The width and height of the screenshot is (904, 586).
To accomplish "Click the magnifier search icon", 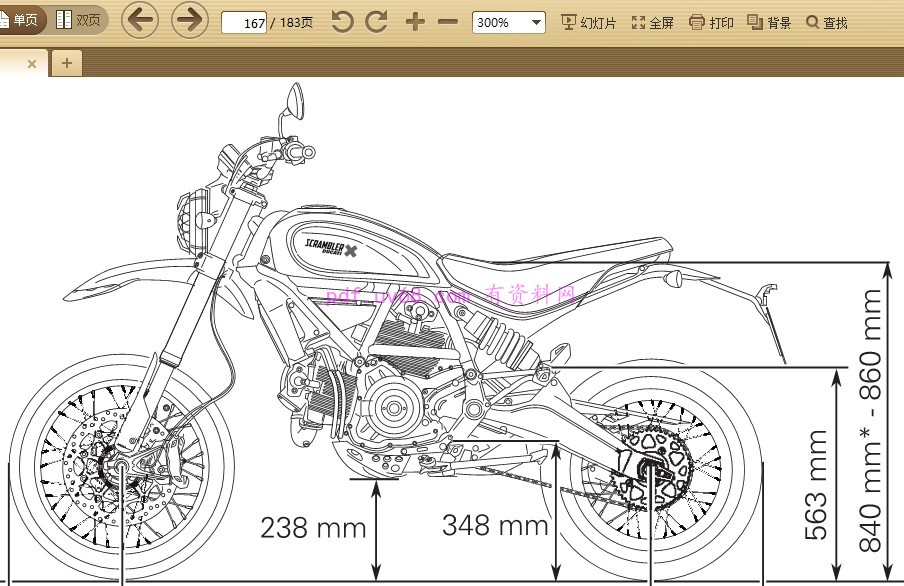I will (812, 22).
